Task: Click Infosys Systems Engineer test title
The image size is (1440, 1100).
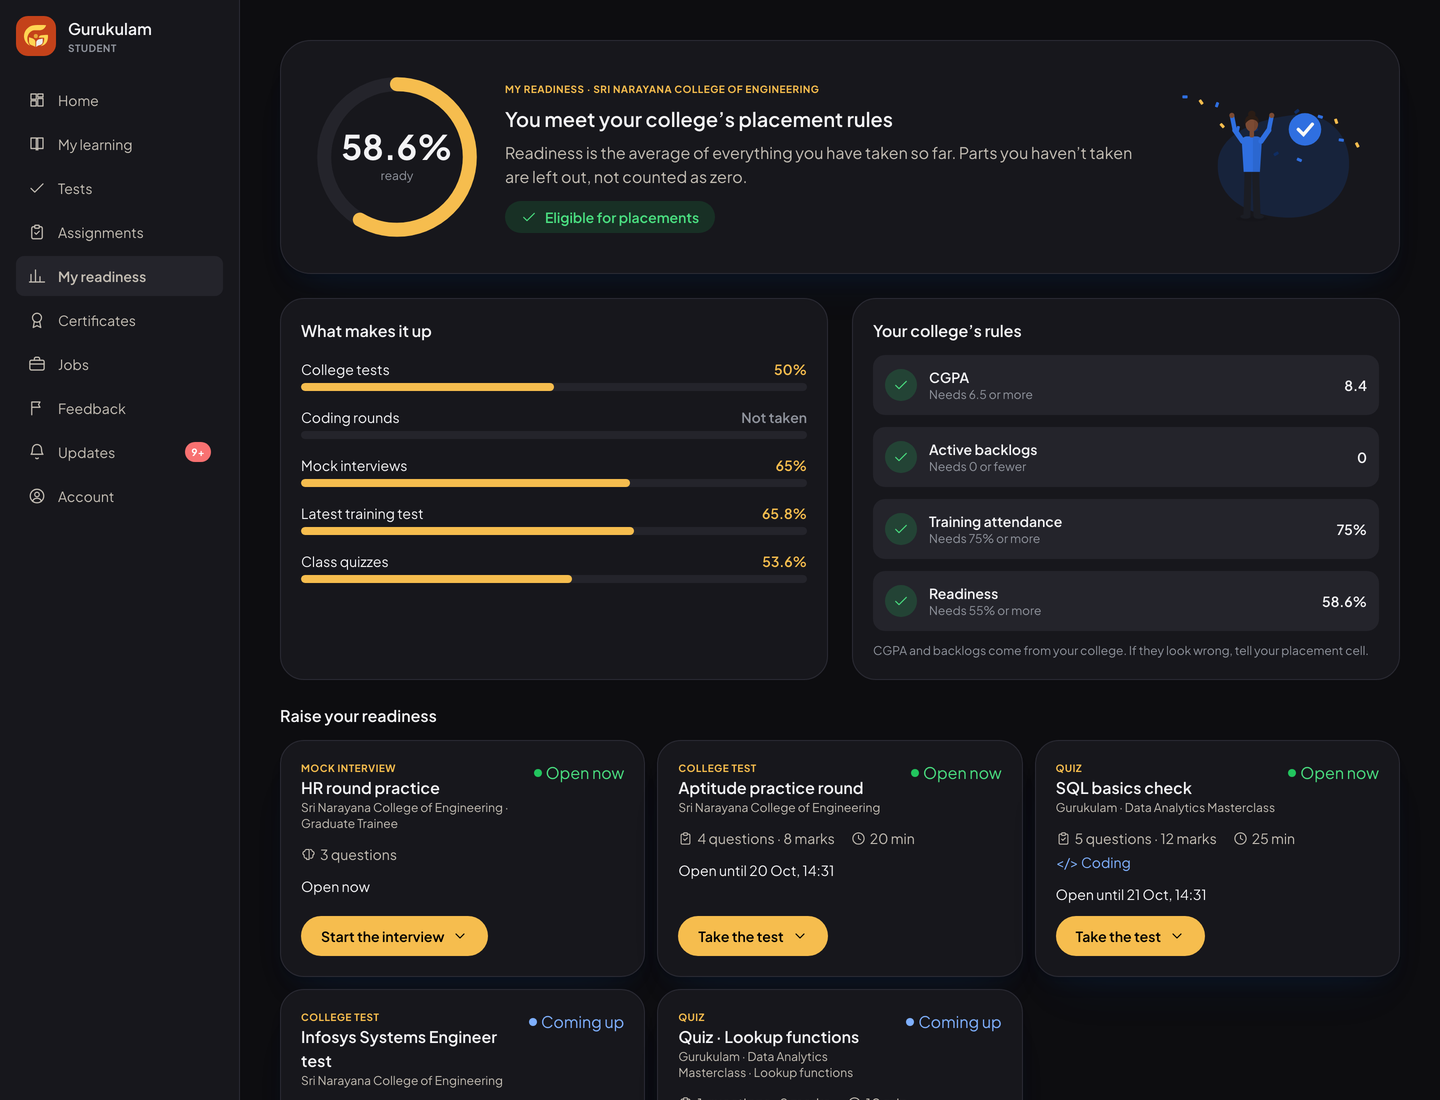Action: click(399, 1049)
